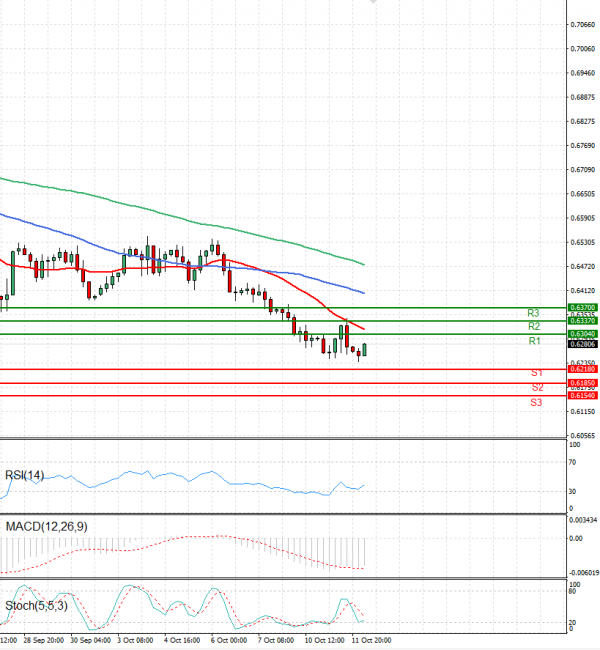Select the 0.63700 green price tag
Image resolution: width=600 pixels, height=650 pixels.
coord(583,308)
